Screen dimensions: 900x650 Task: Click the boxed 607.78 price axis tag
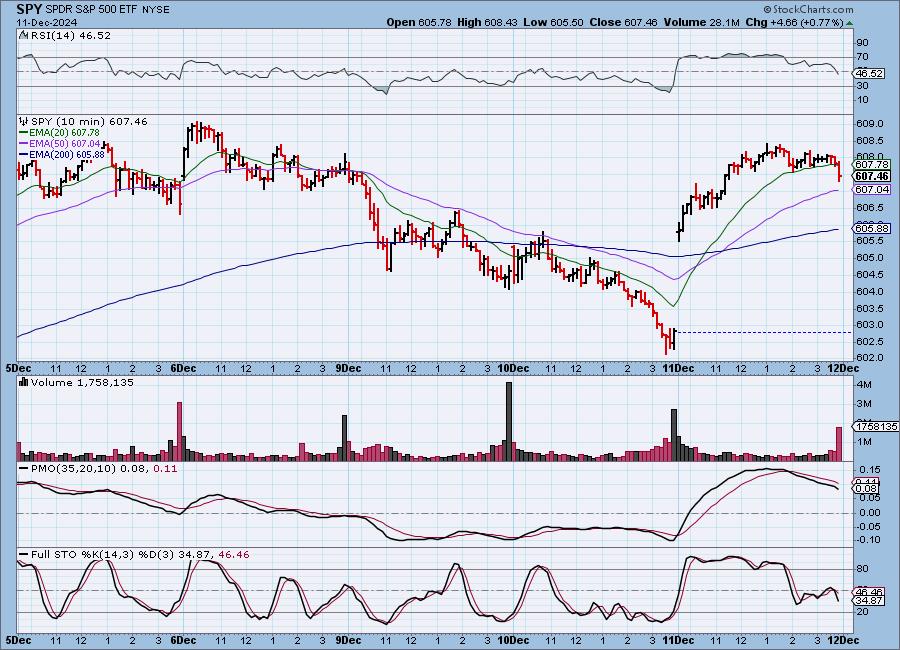pos(872,165)
